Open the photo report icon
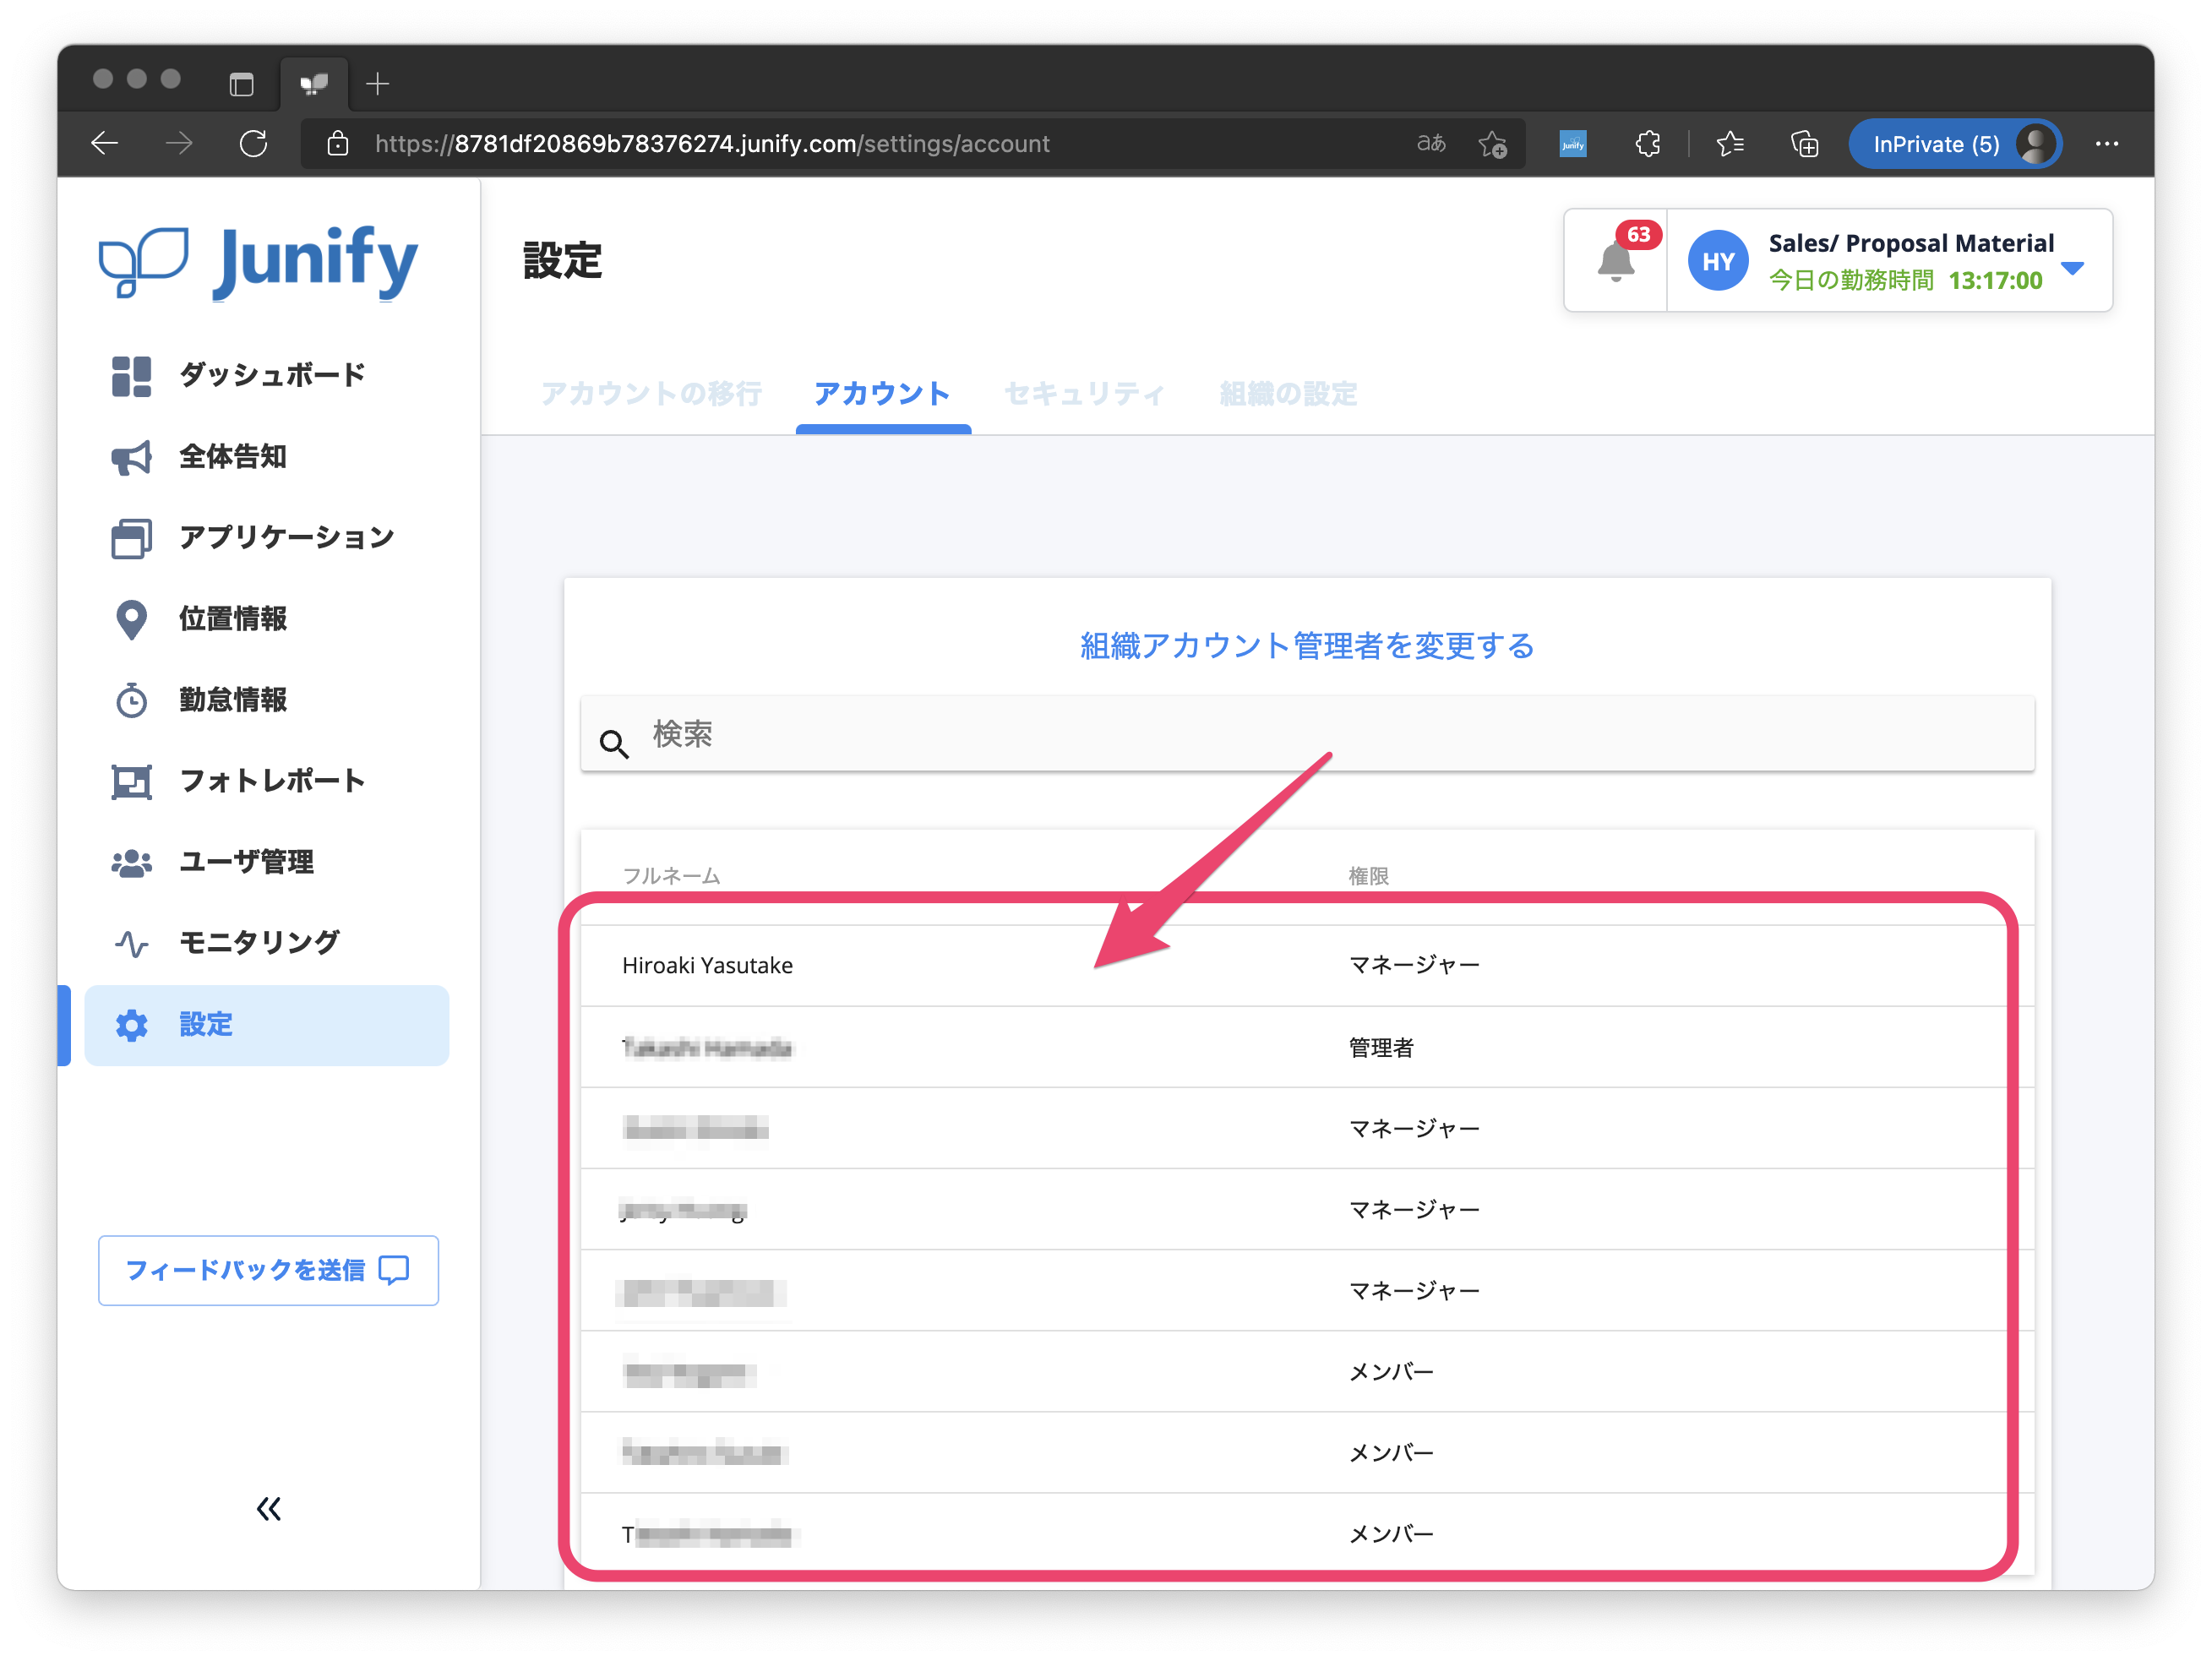 click(131, 781)
